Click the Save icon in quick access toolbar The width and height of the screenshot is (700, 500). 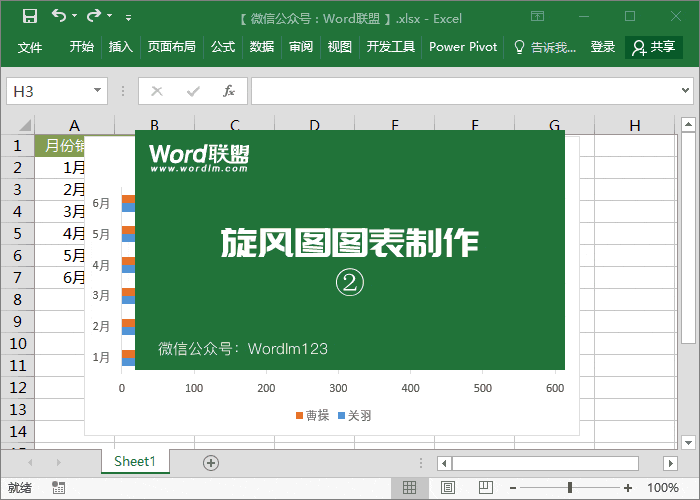30,16
